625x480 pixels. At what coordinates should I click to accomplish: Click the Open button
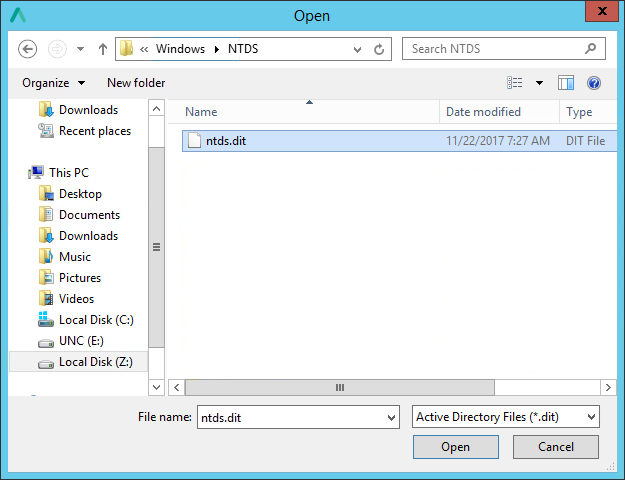(x=456, y=447)
